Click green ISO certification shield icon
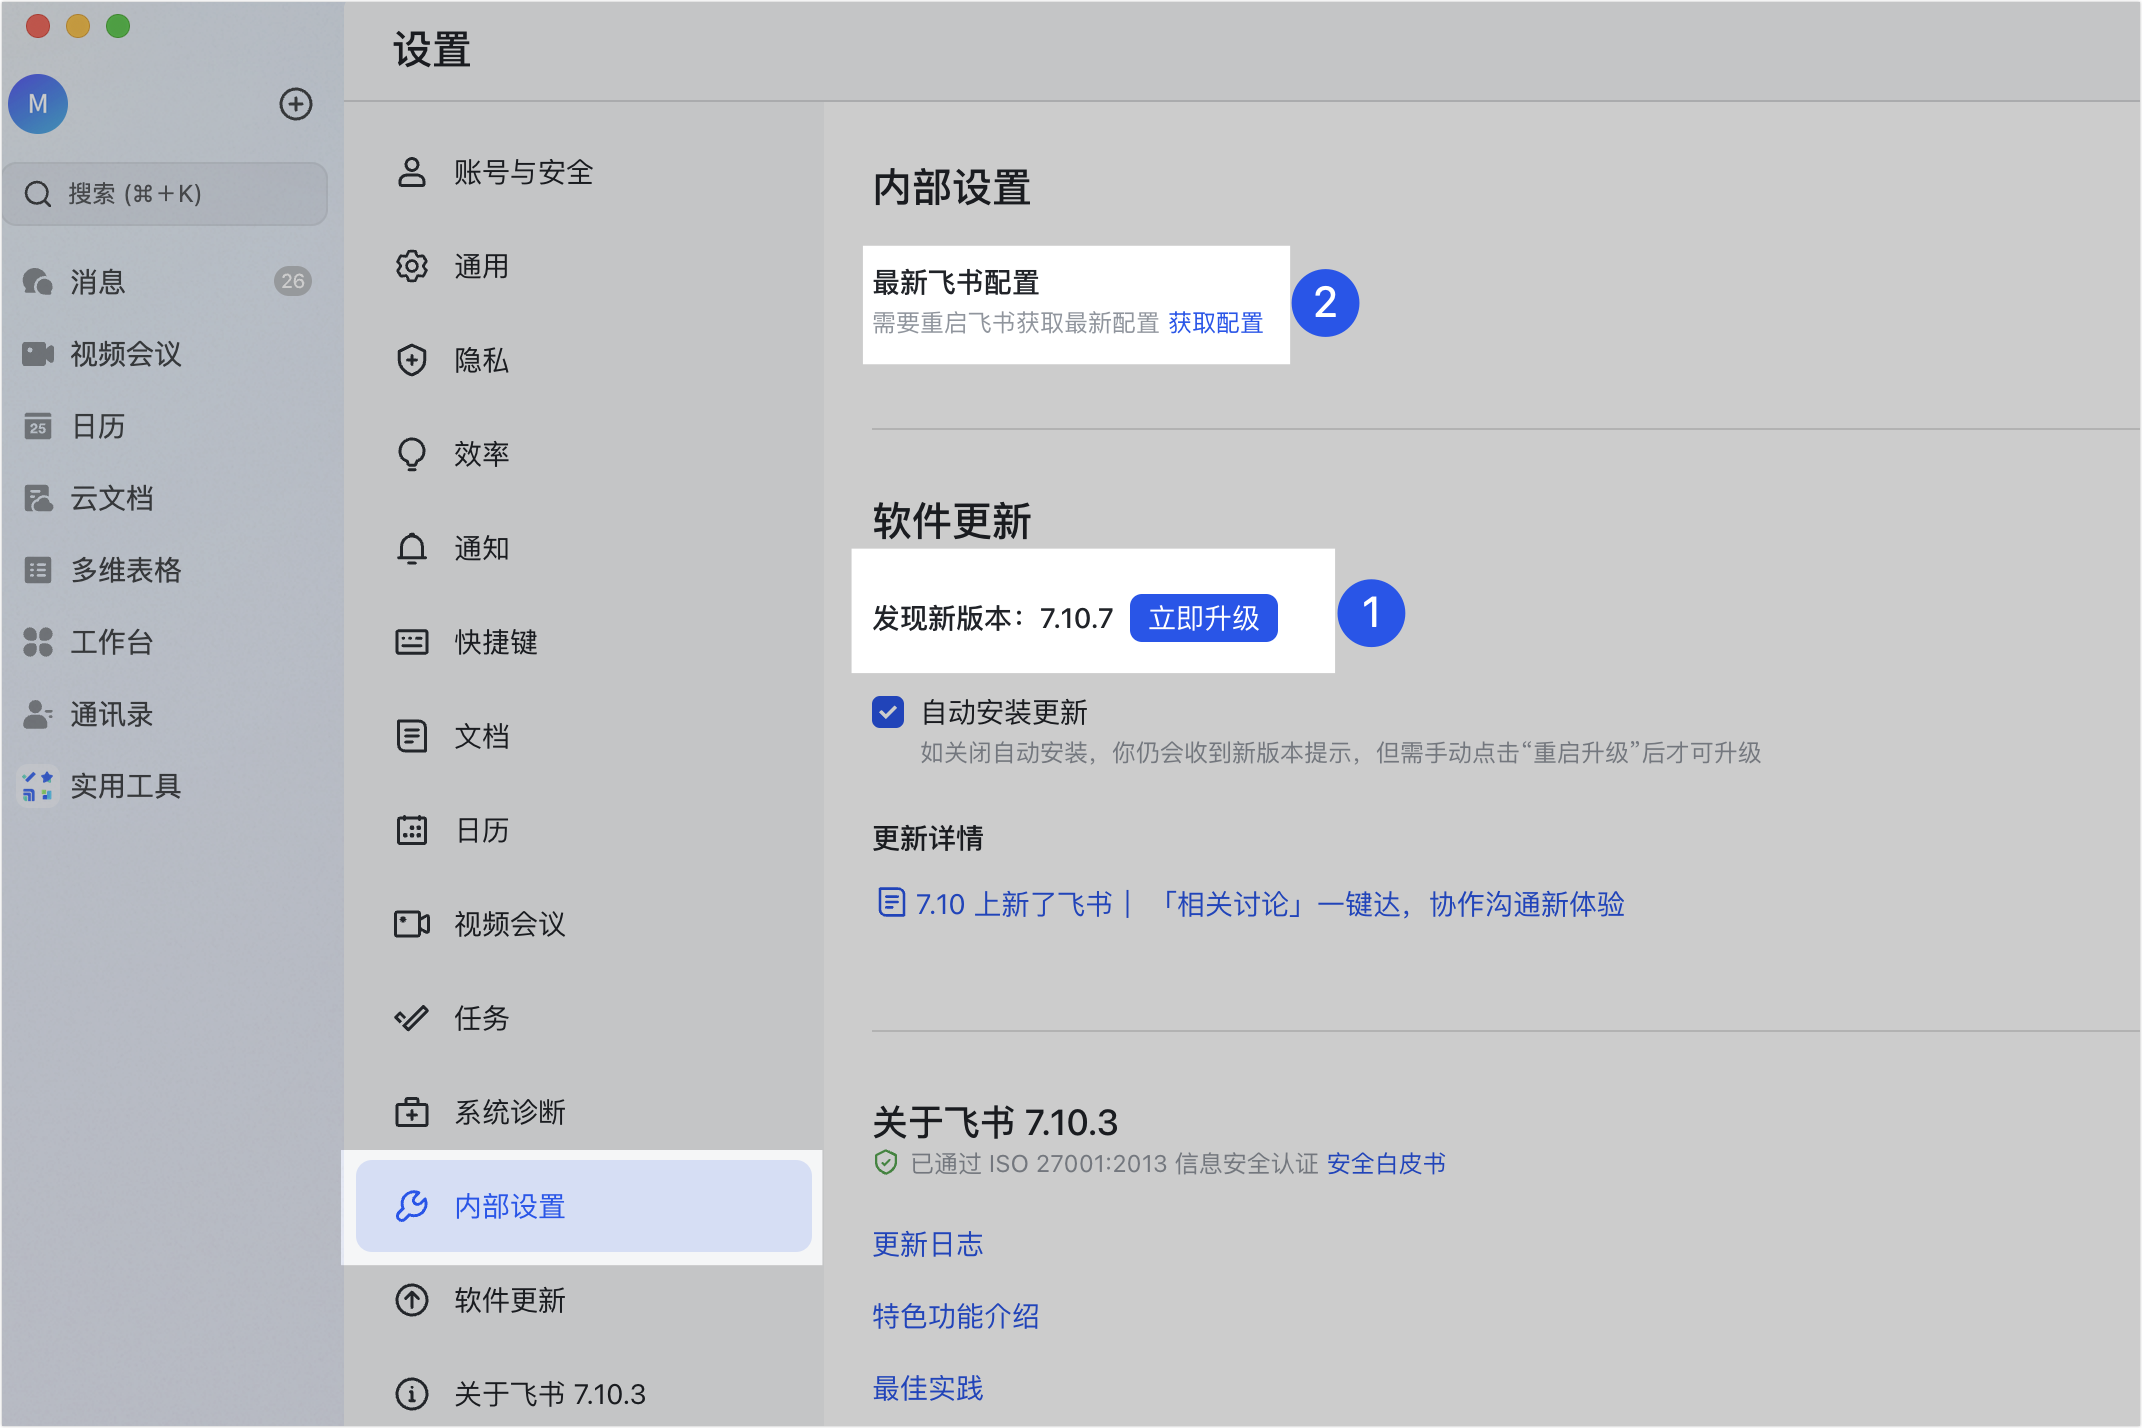 (886, 1163)
